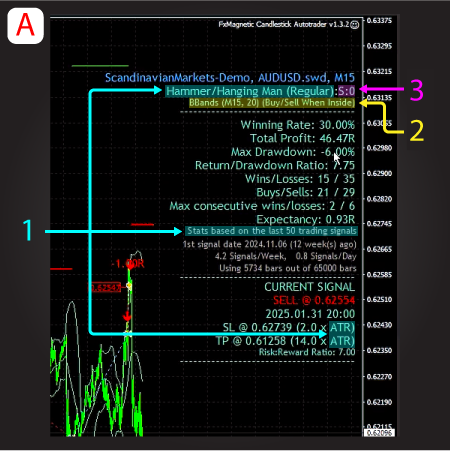Click the 0.62900 level on the price axis
450x451 pixels.
click(x=379, y=173)
